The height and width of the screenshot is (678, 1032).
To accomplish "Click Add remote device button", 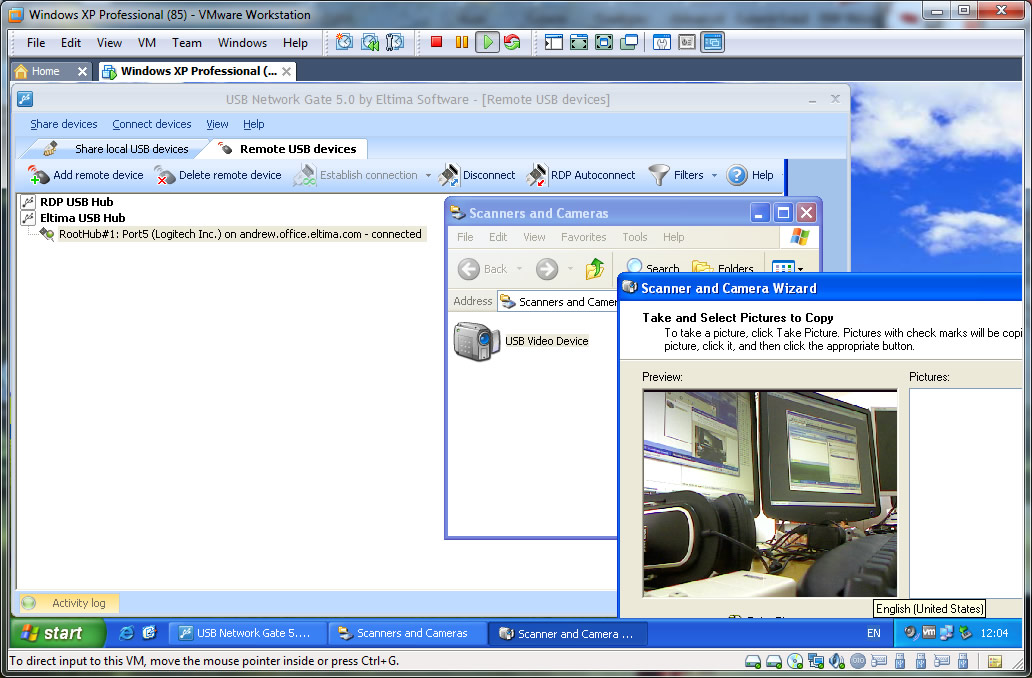I will pyautogui.click(x=86, y=175).
